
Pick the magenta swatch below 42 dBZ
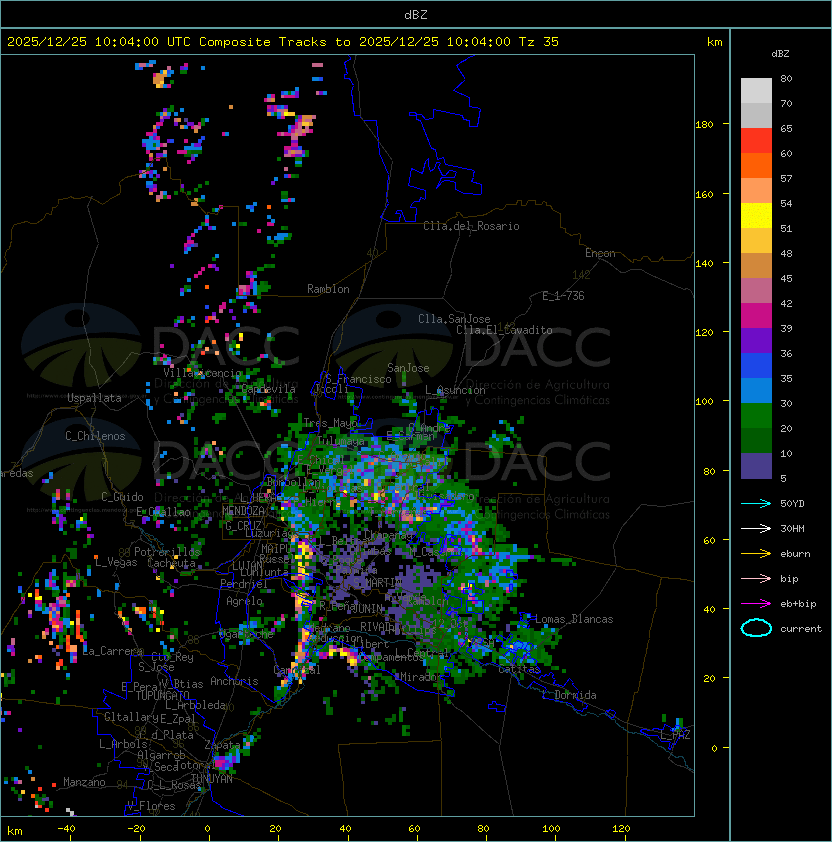(x=756, y=316)
